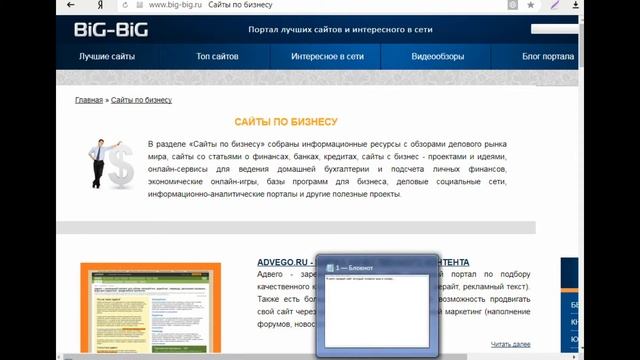Reload the page with the refresh icon
Viewport: 640px width, 360px height.
[x=125, y=5]
